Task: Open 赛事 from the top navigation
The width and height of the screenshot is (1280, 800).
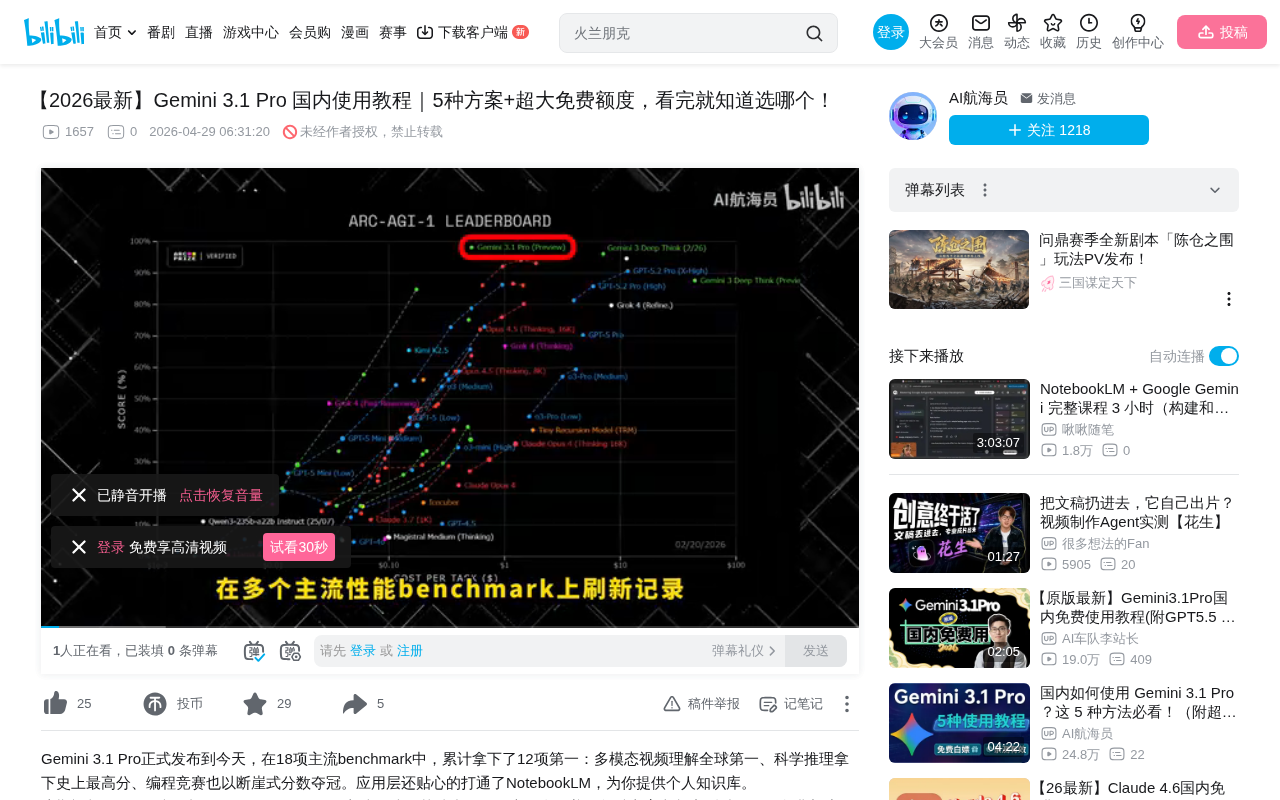Action: coord(393,32)
